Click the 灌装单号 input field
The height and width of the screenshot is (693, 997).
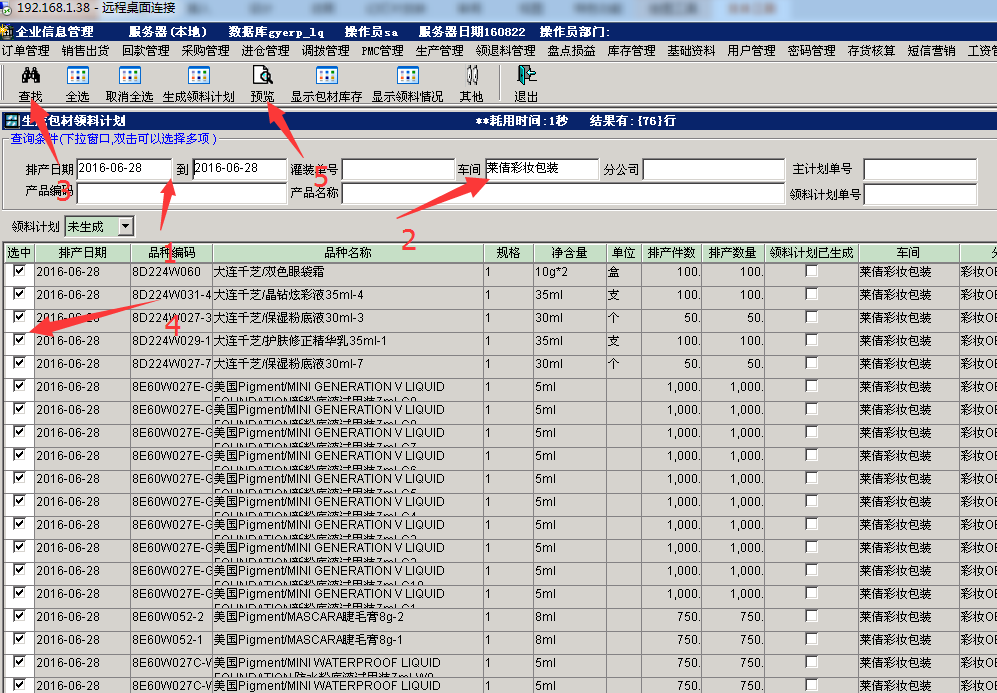tap(398, 170)
